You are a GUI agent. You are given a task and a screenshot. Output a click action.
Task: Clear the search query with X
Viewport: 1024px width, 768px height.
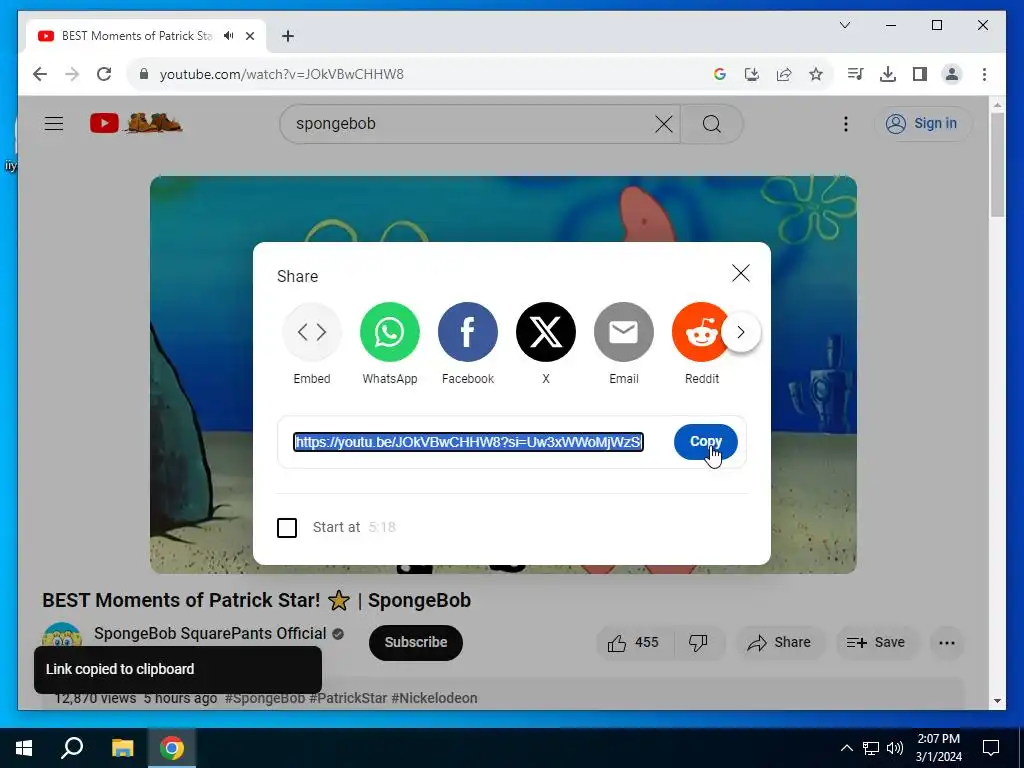click(664, 123)
